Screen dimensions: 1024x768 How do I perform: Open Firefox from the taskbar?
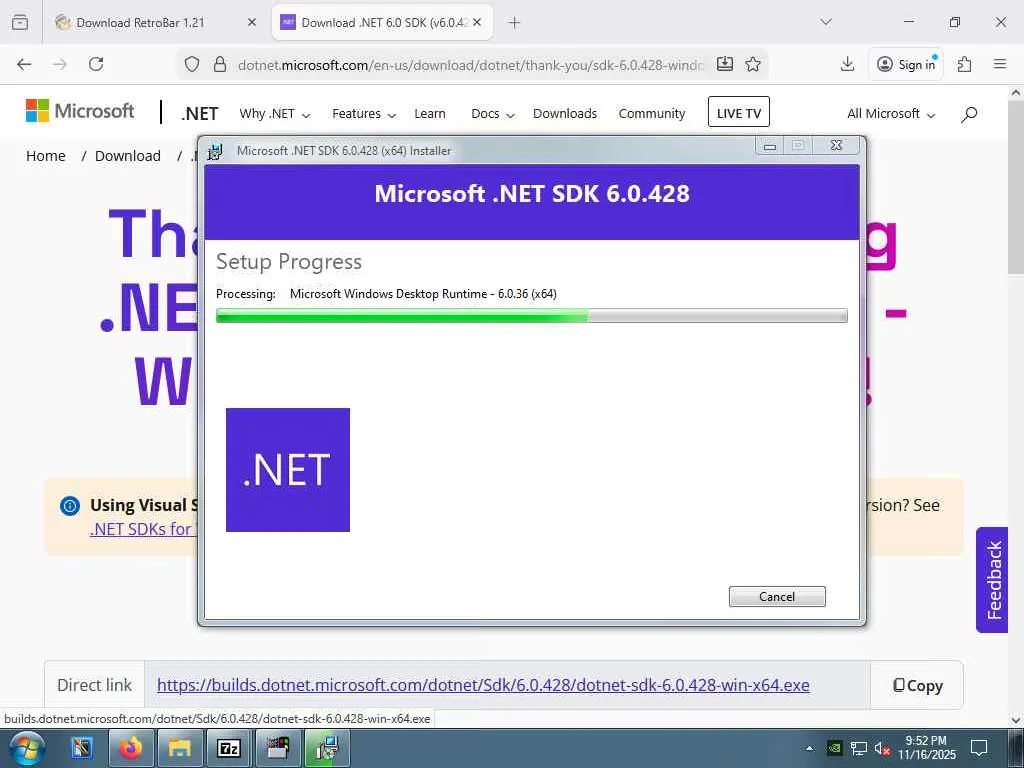[x=131, y=748]
